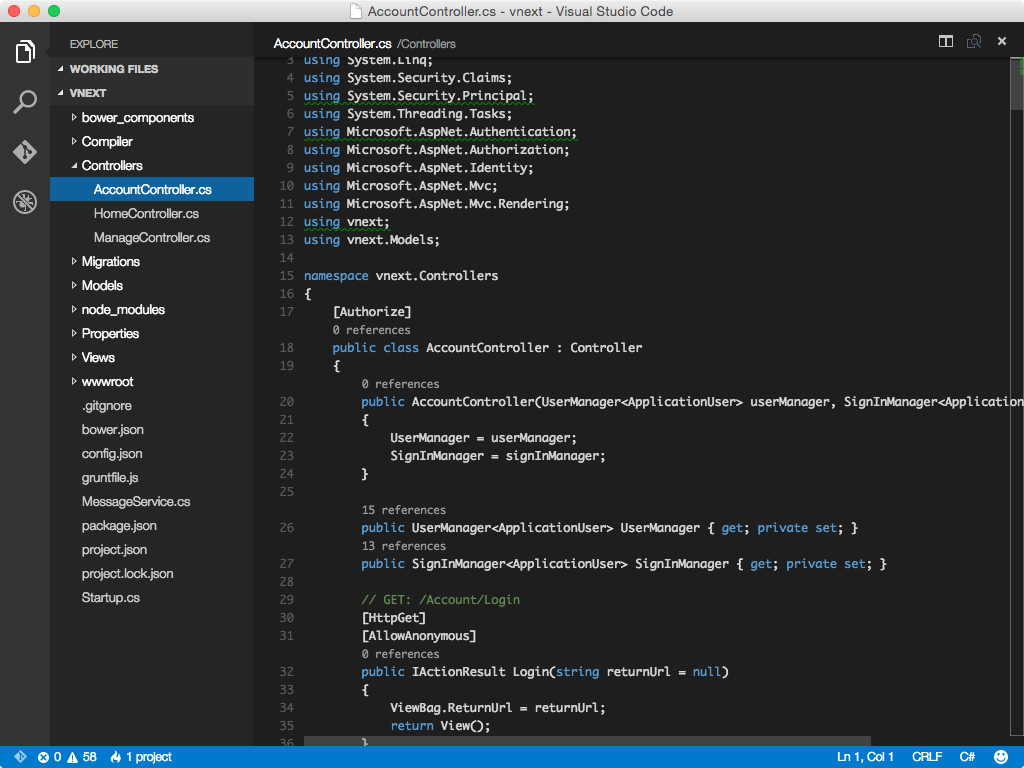Open Startup.cs file
The width and height of the screenshot is (1024, 768).
pos(152,598)
